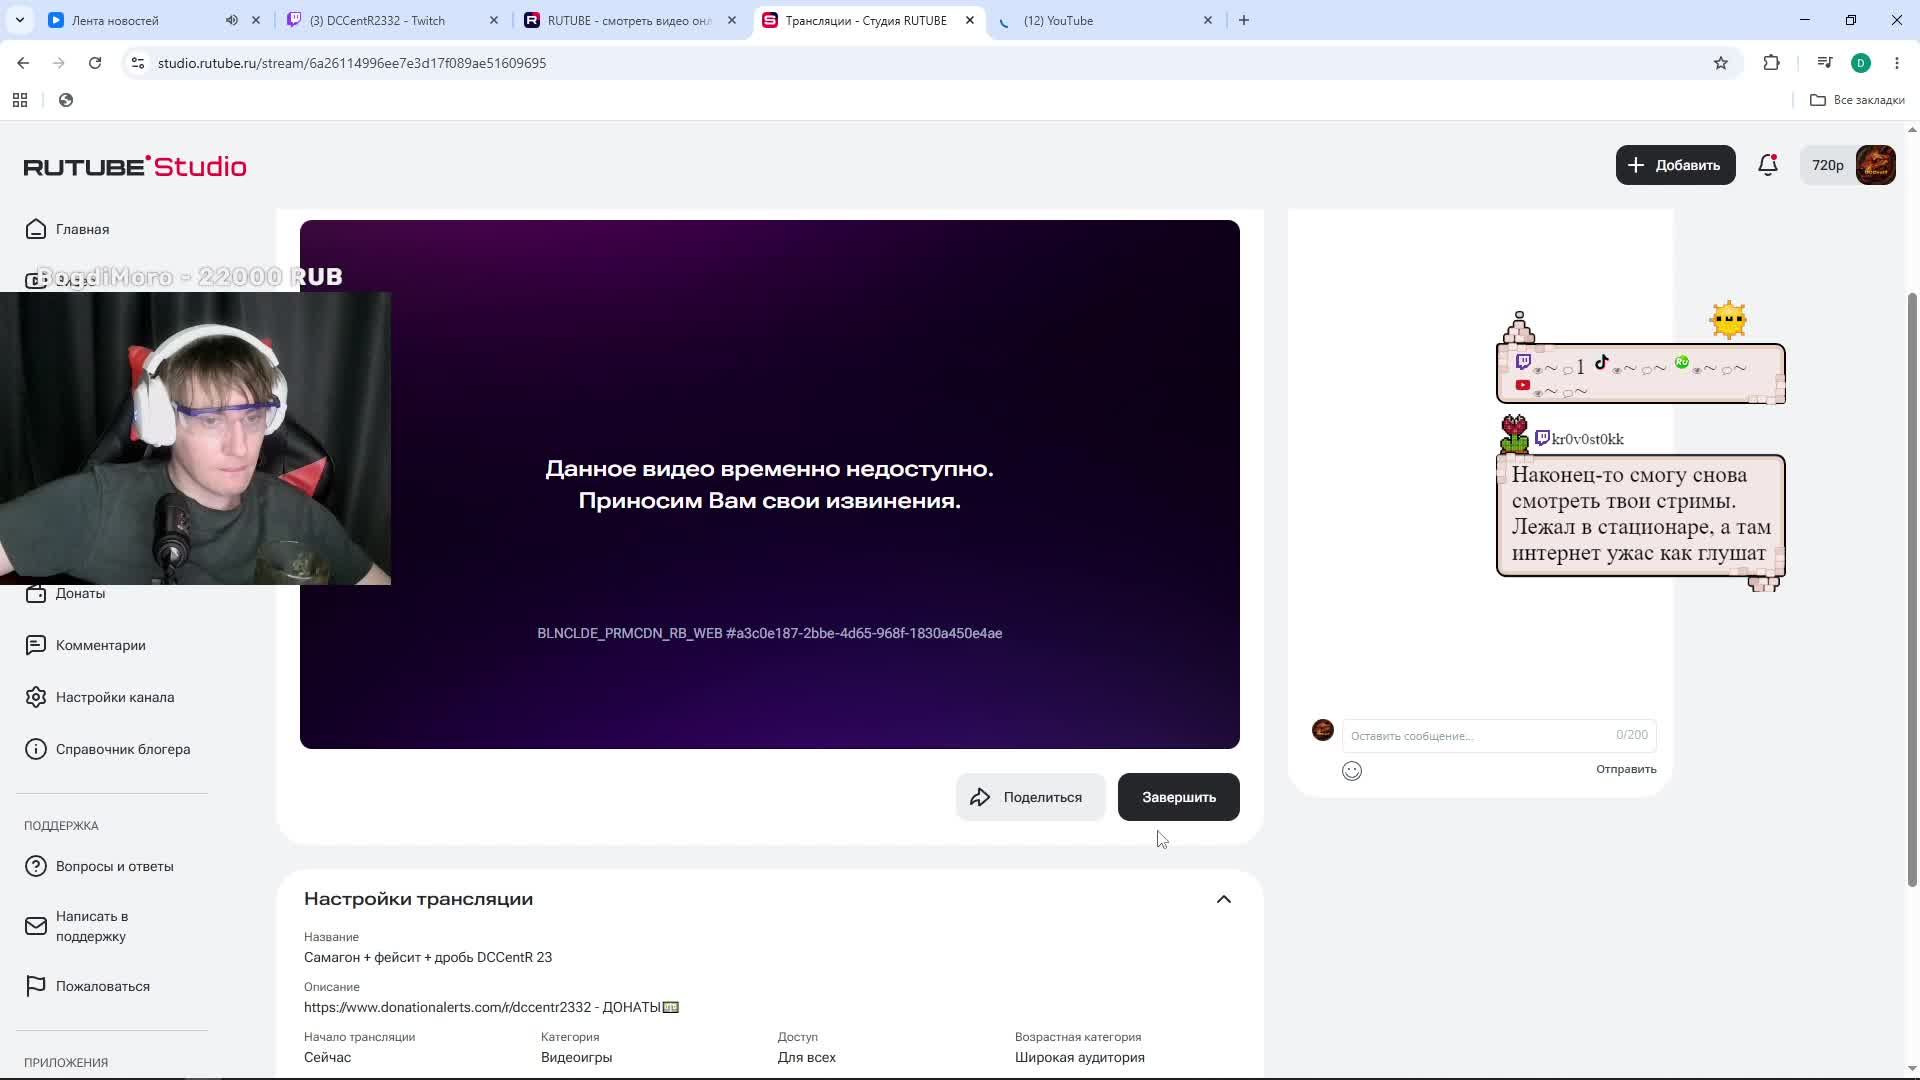
Task: Click Отправить to send chat message
Action: 1626,769
